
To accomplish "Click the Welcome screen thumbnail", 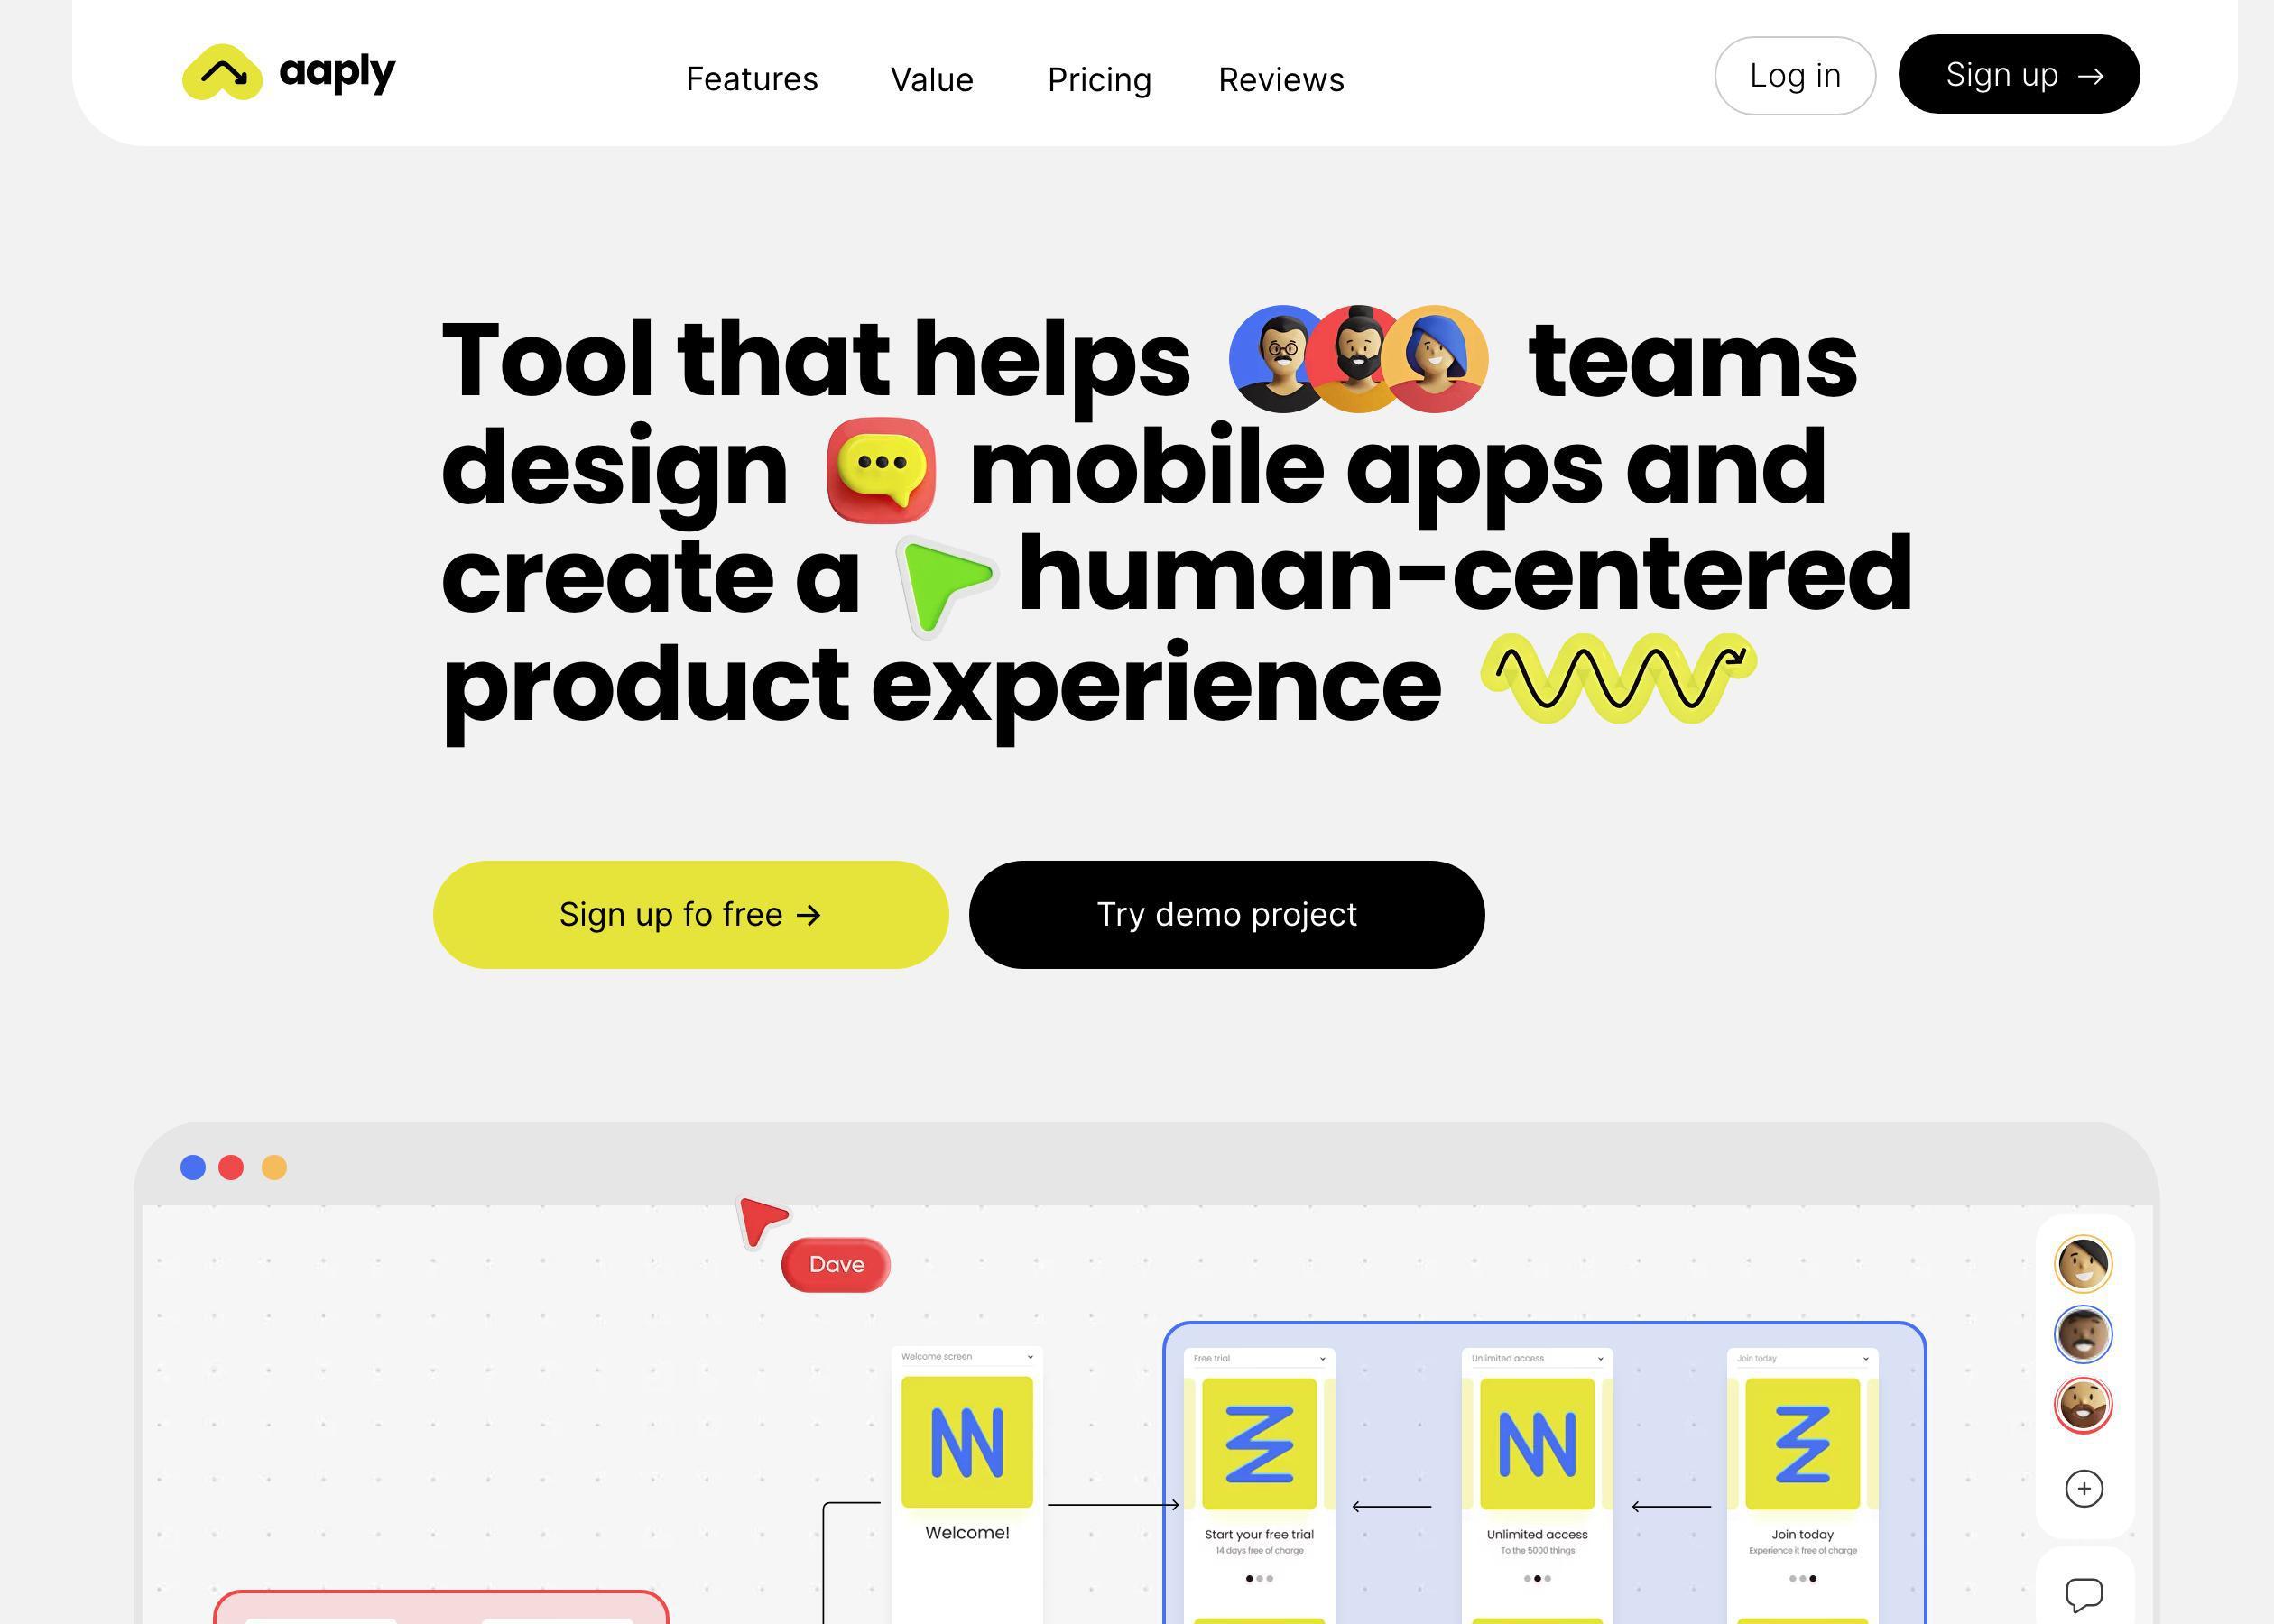I will [x=968, y=1468].
